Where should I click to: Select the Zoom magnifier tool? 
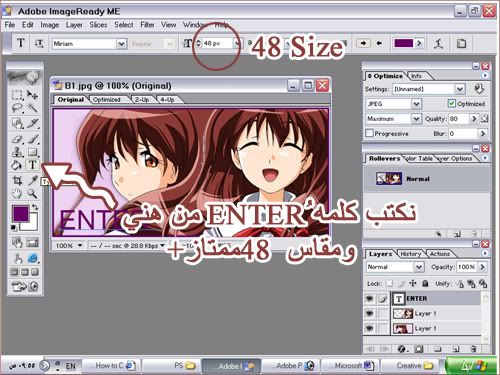(32, 193)
